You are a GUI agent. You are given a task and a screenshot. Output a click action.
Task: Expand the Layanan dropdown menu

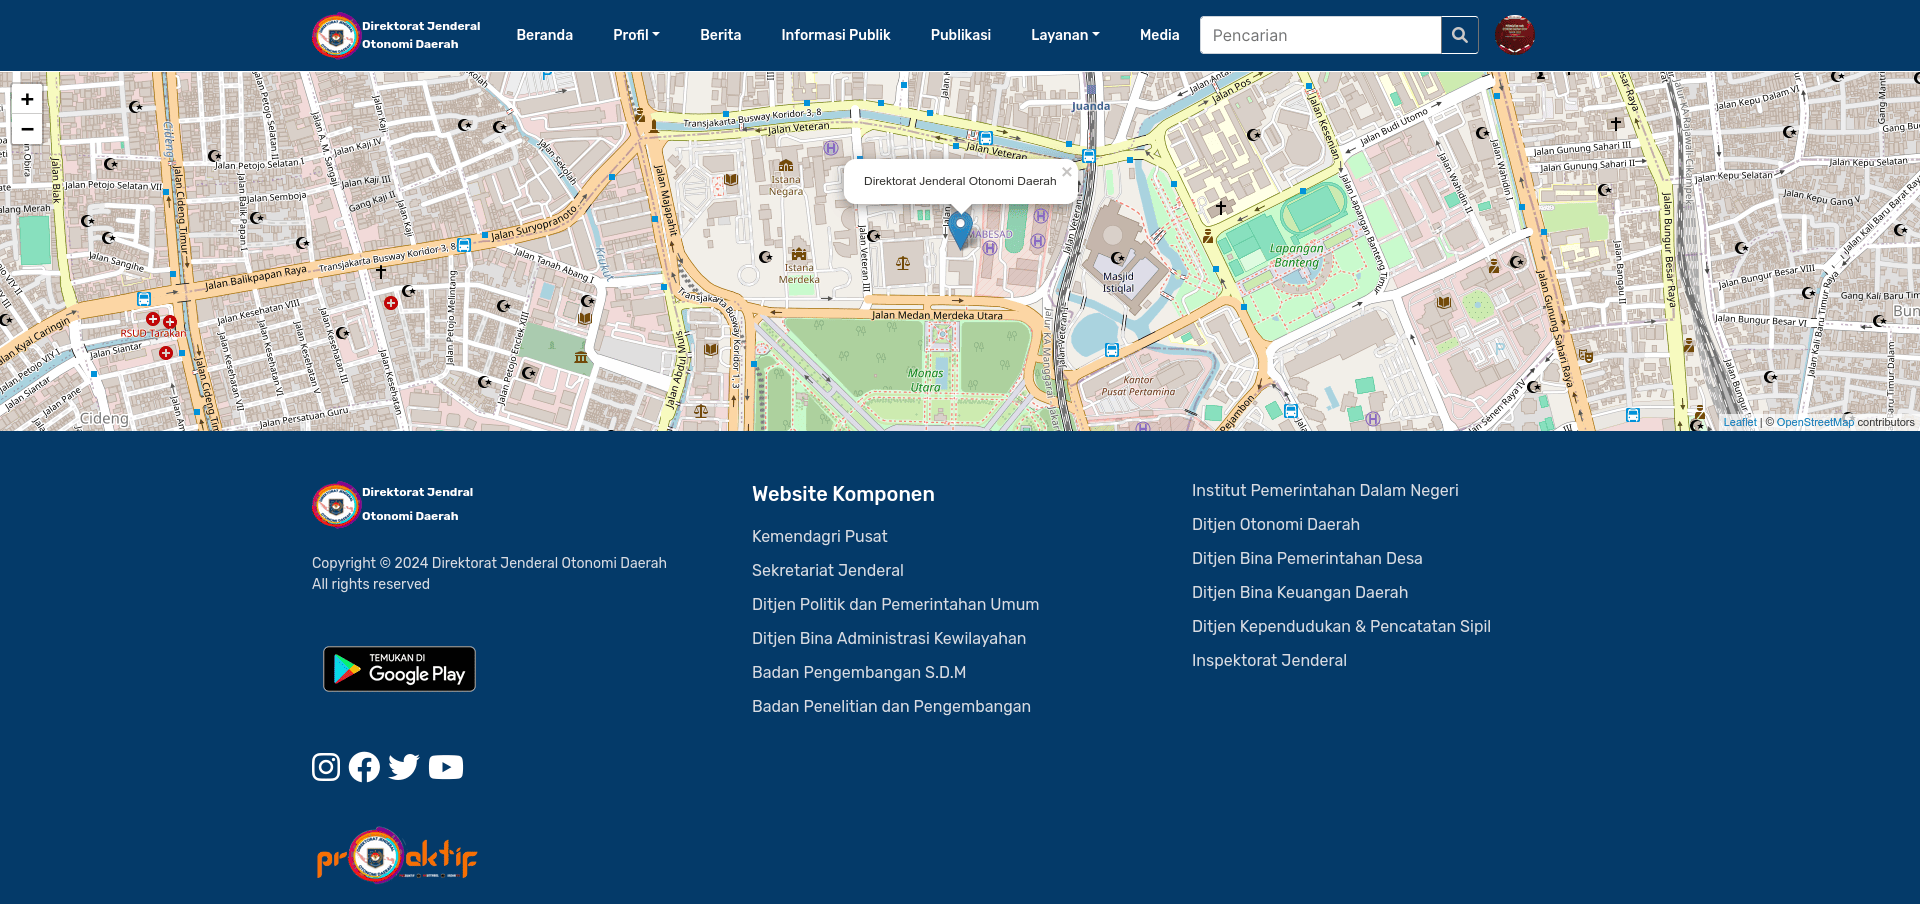pos(1065,35)
